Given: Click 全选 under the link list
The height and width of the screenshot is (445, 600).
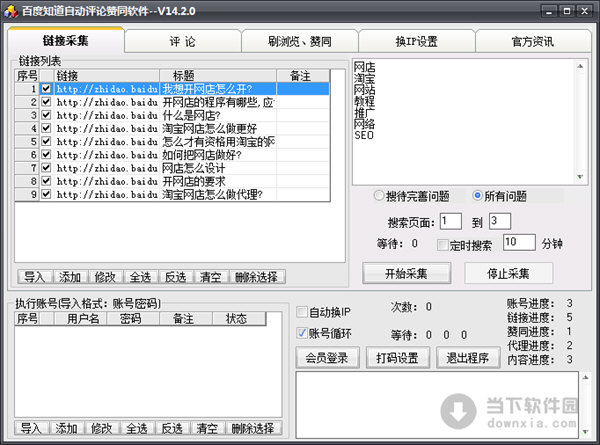Looking at the screenshot, I should tap(140, 277).
